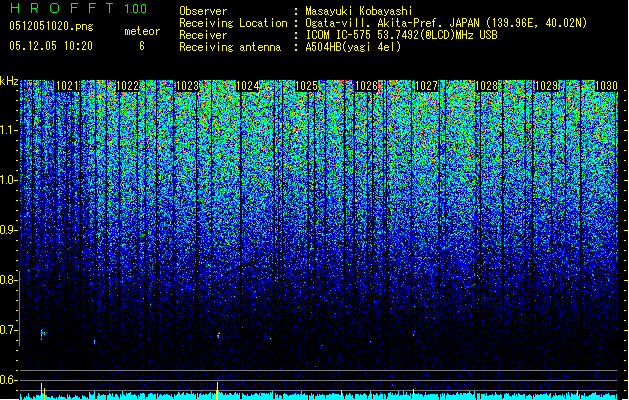Click the 0.7 kHz axis tick label
Screen dimensions: 629x400
pyautogui.click(x=9, y=330)
